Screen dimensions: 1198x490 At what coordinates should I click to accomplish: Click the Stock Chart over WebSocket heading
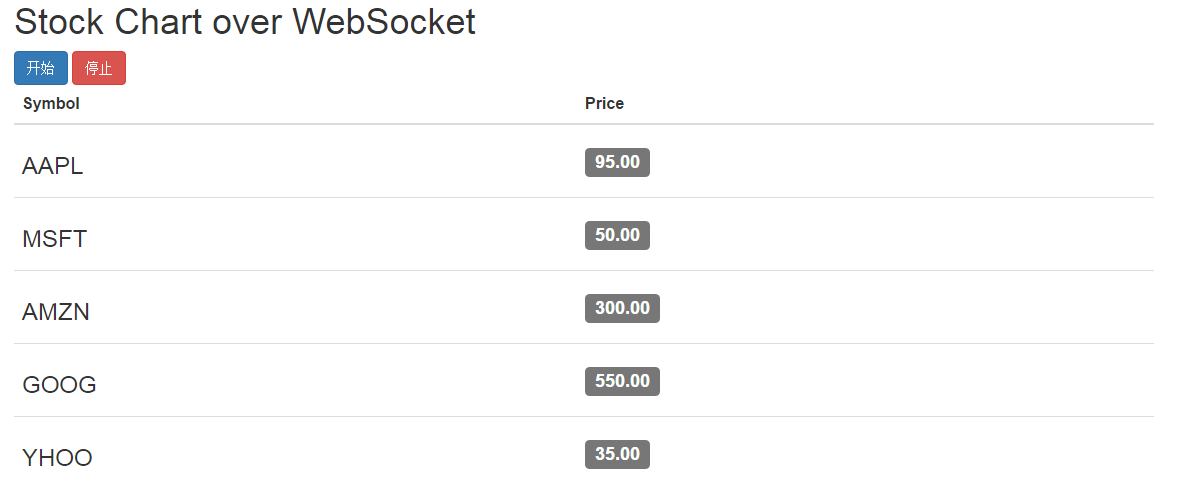pyautogui.click(x=245, y=22)
